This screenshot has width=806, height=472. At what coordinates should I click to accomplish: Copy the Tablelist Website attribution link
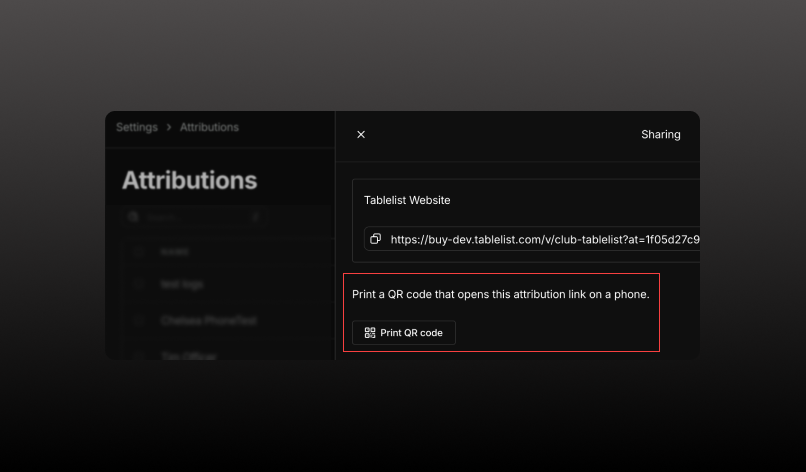(376, 239)
